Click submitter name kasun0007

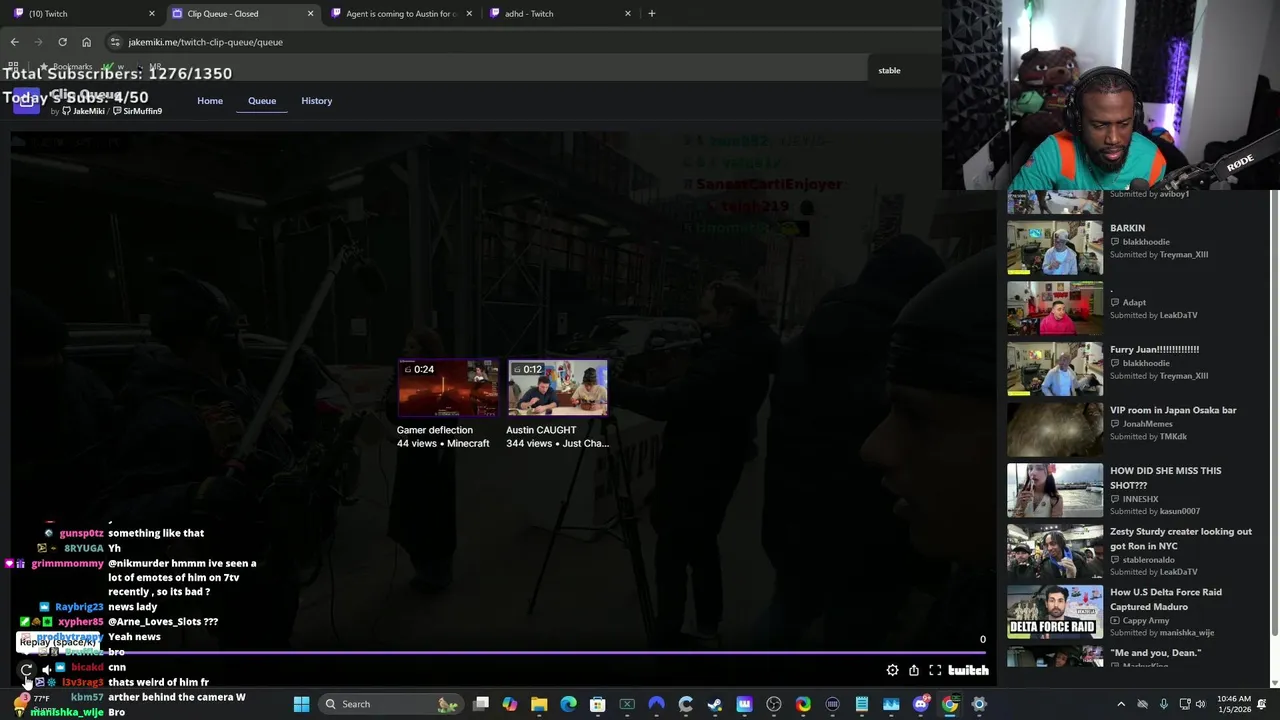1179,511
